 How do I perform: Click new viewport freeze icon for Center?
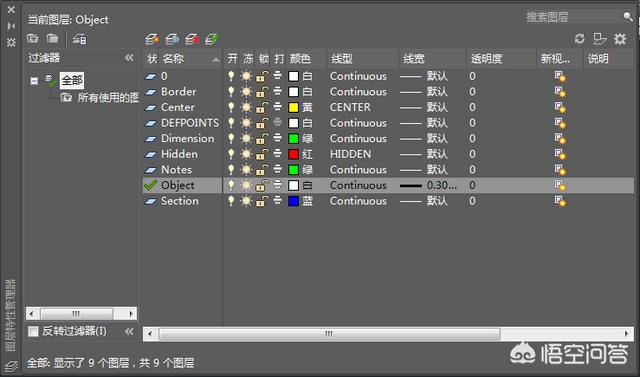[x=560, y=107]
